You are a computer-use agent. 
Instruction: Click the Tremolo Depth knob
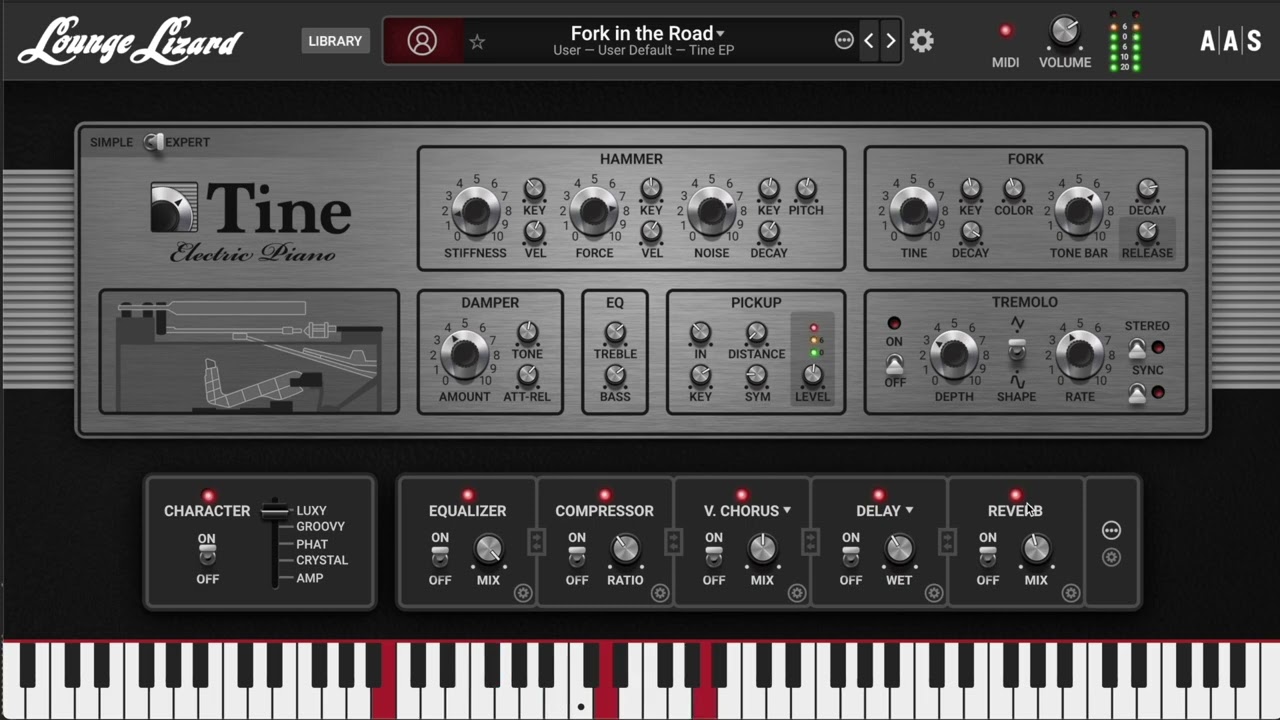(x=954, y=354)
